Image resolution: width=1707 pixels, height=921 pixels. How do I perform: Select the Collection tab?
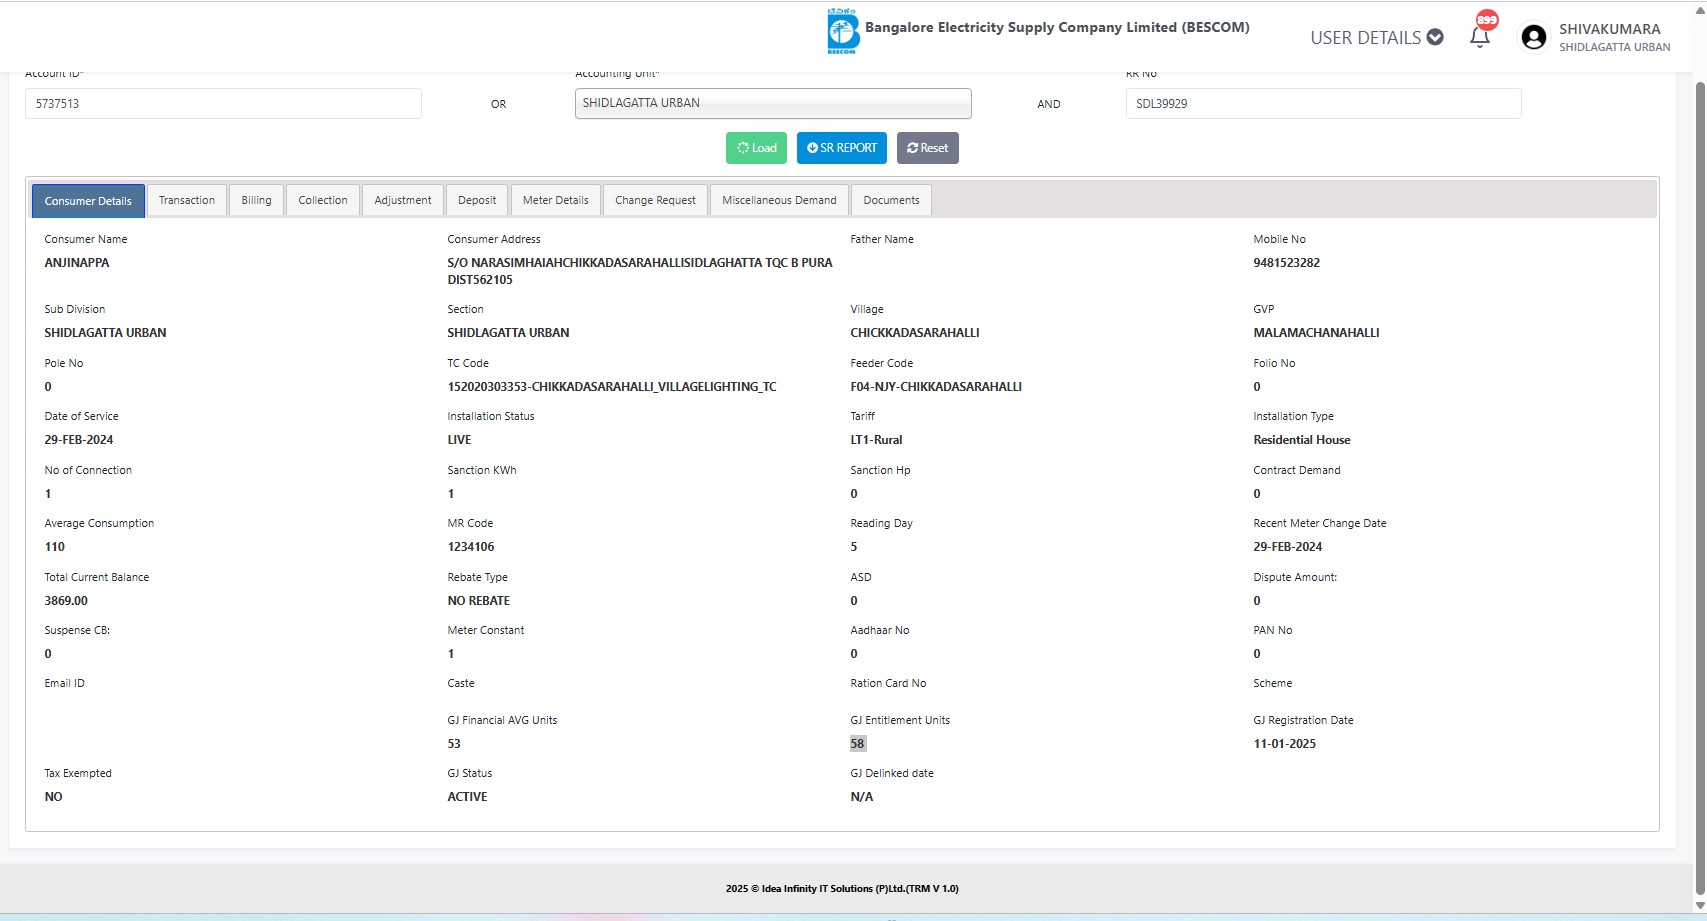(322, 200)
